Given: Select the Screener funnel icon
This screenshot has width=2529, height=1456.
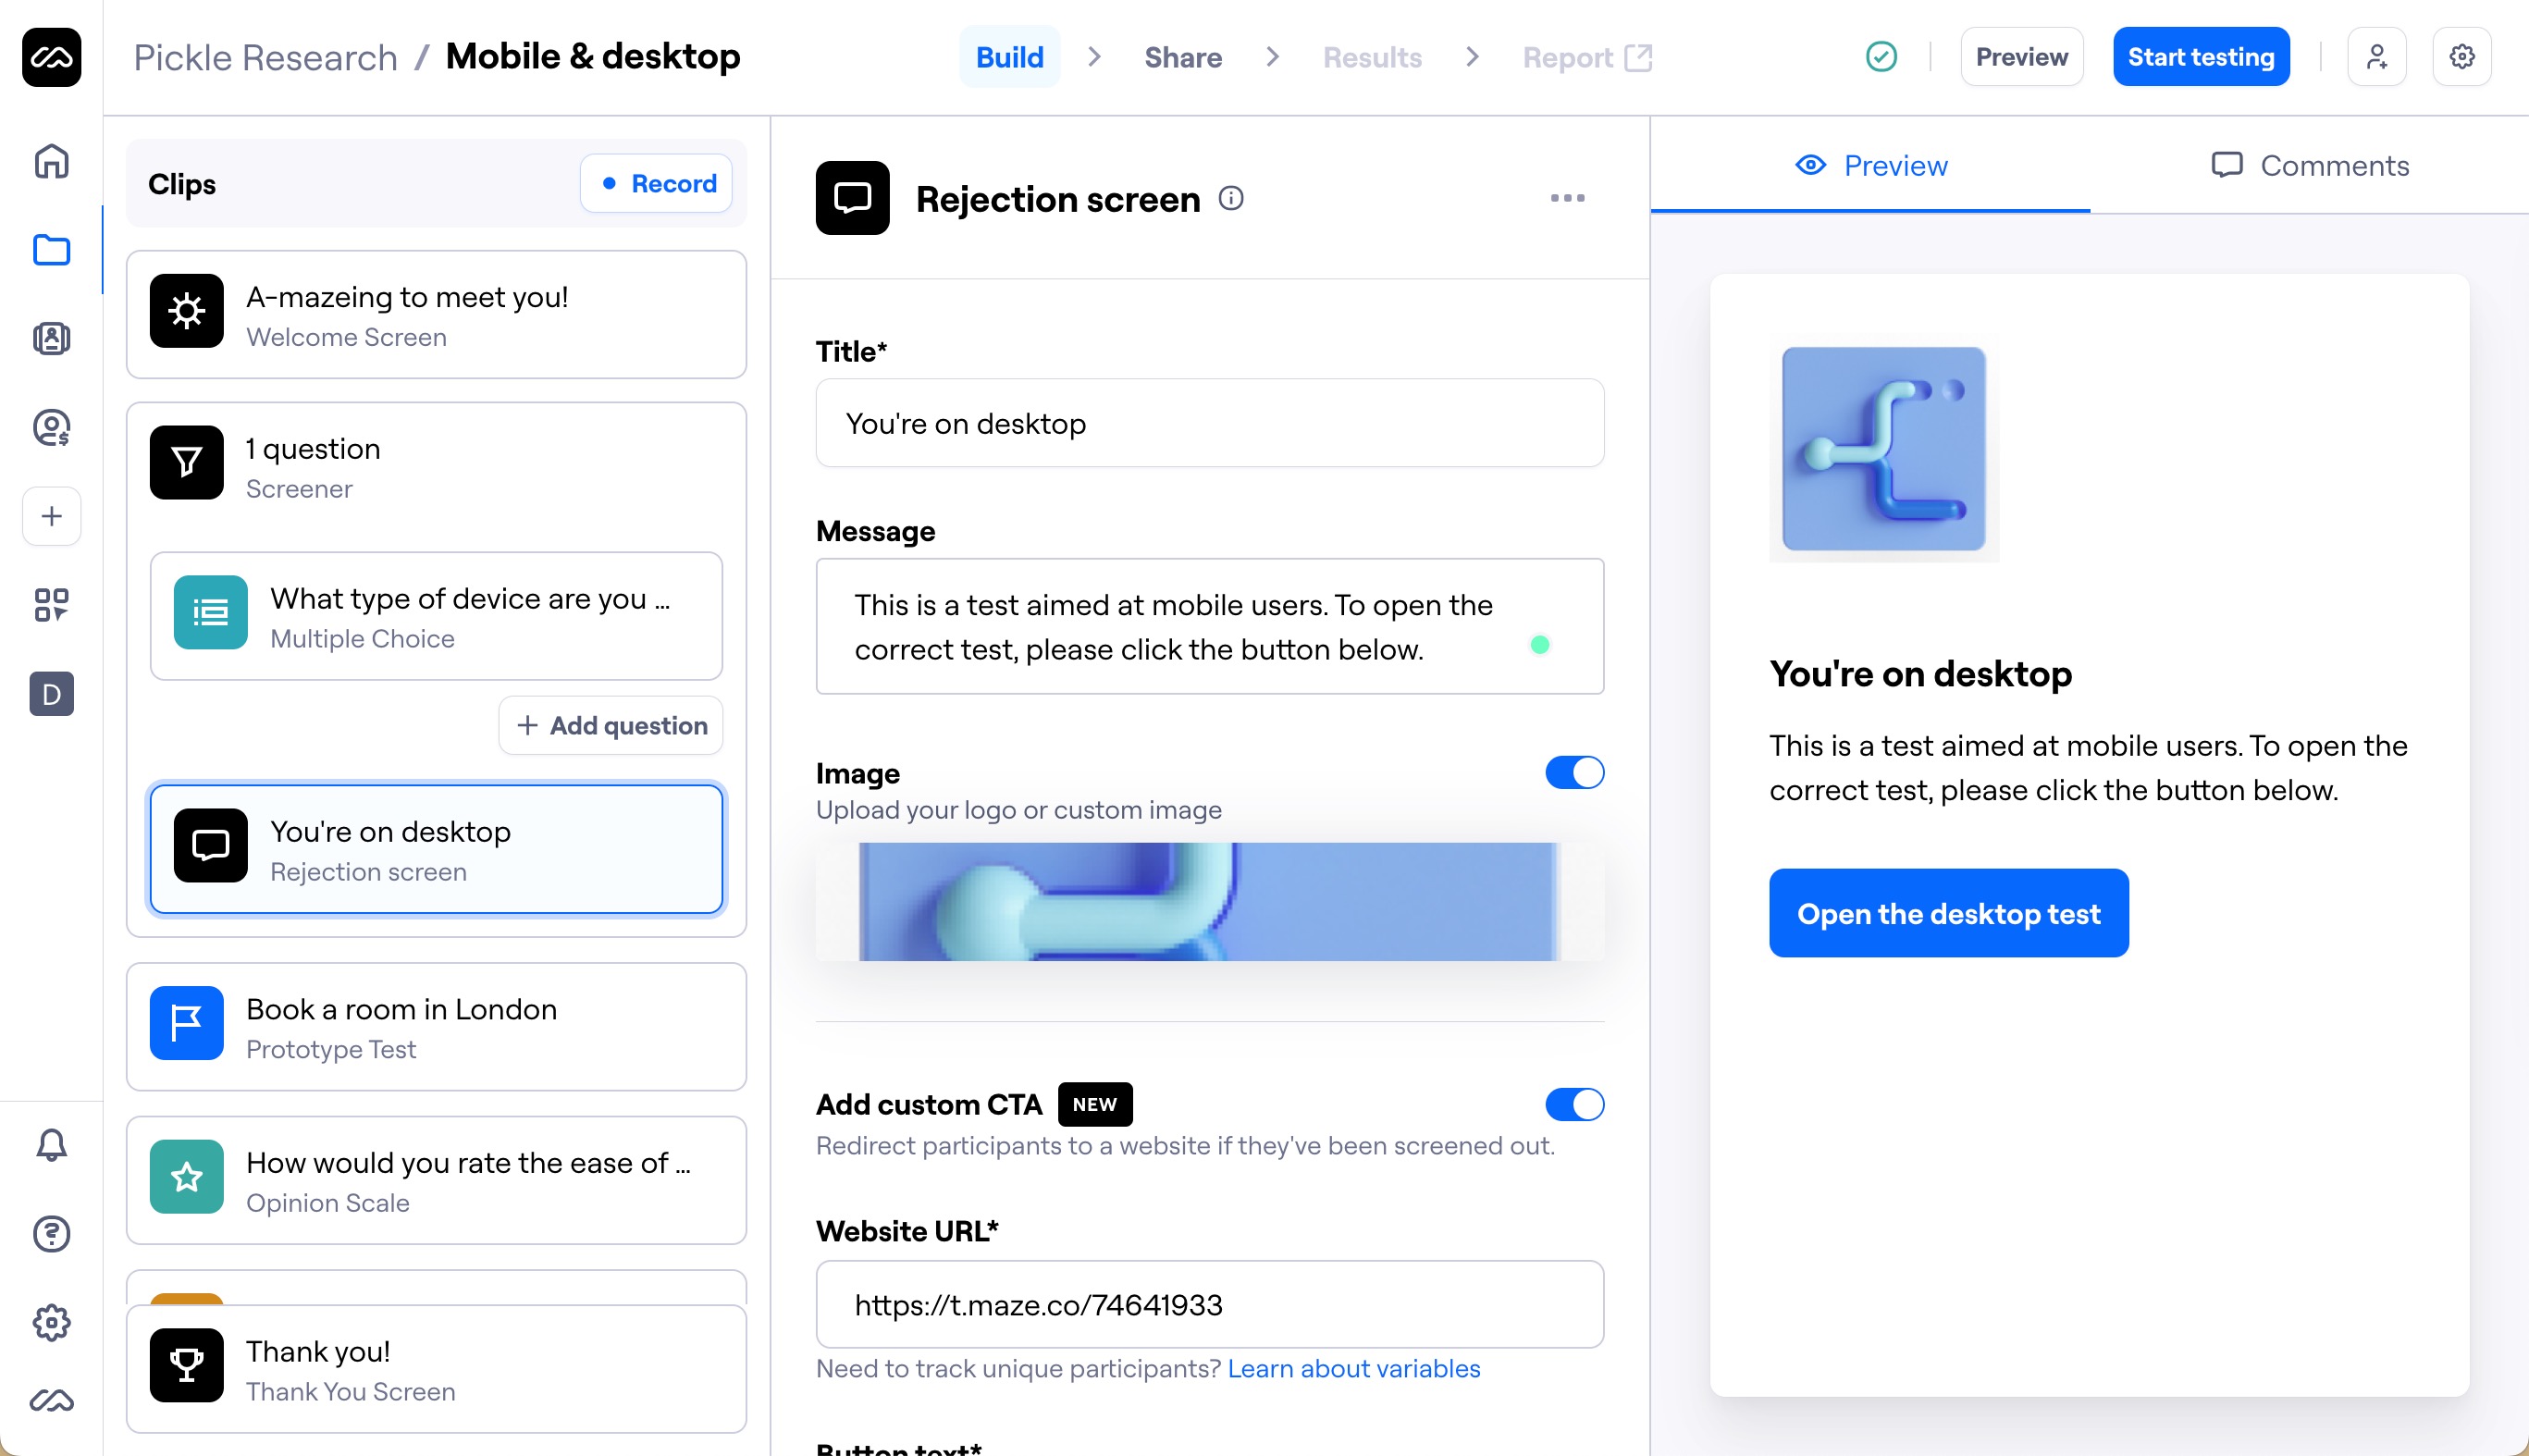Looking at the screenshot, I should pos(186,462).
